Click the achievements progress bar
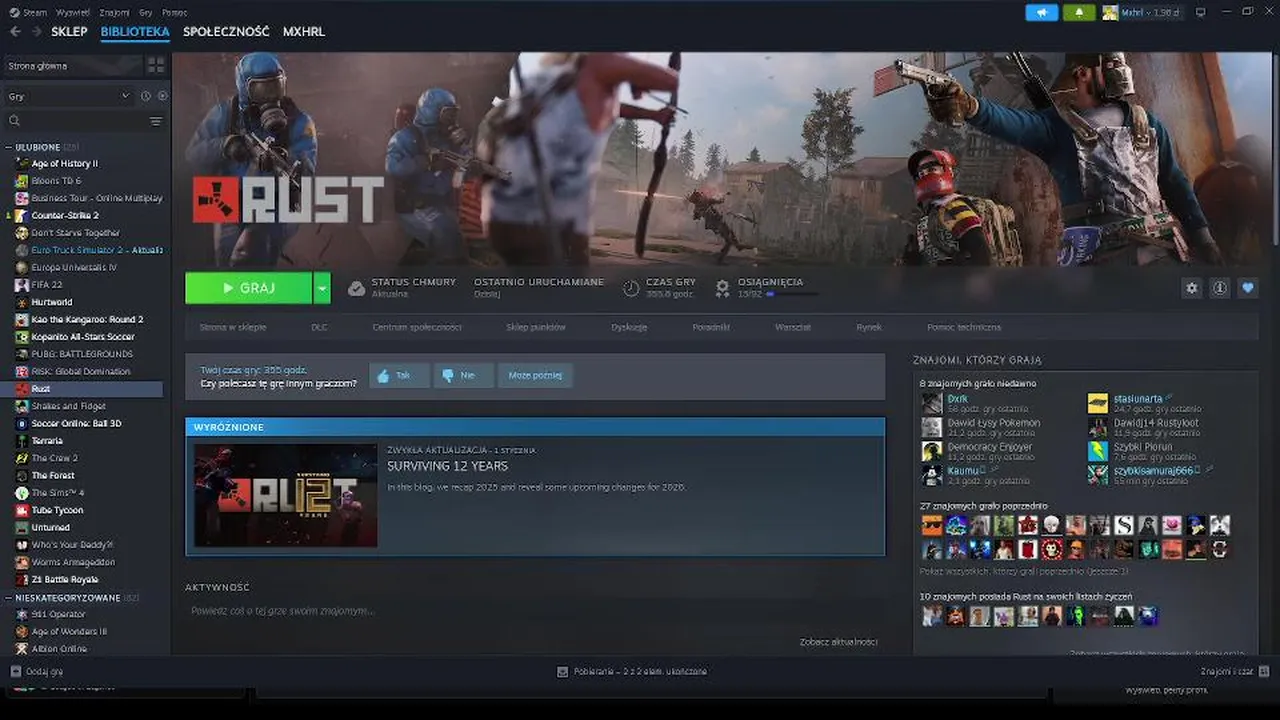 [792, 294]
